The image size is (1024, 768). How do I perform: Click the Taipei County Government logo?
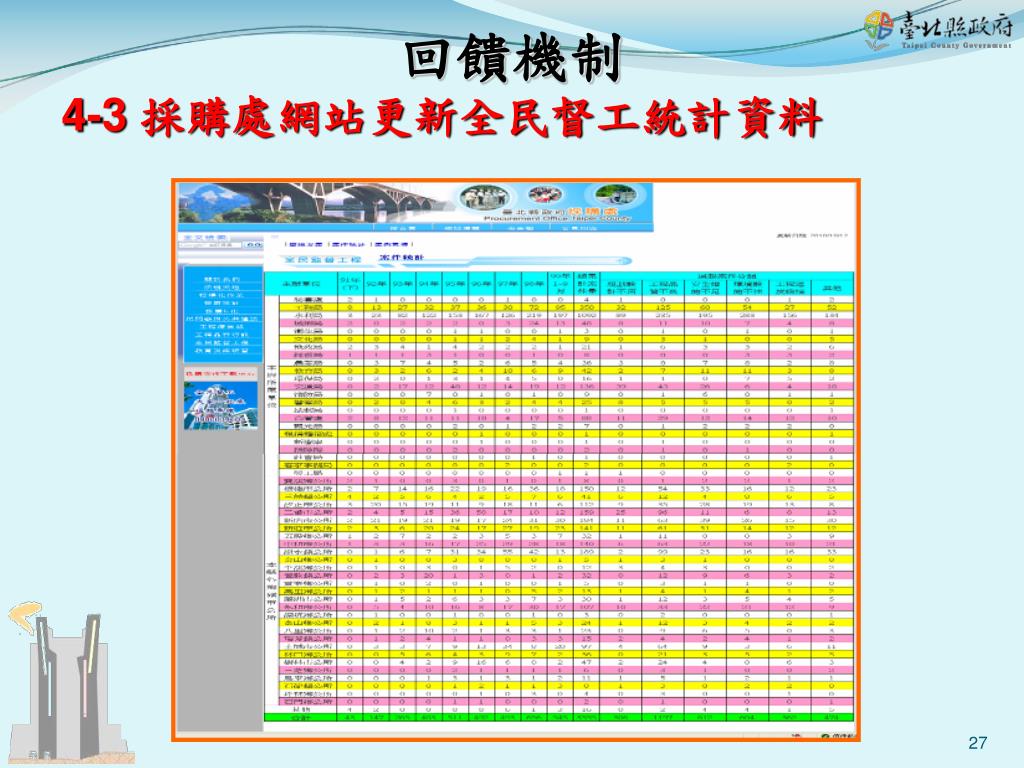[x=937, y=30]
